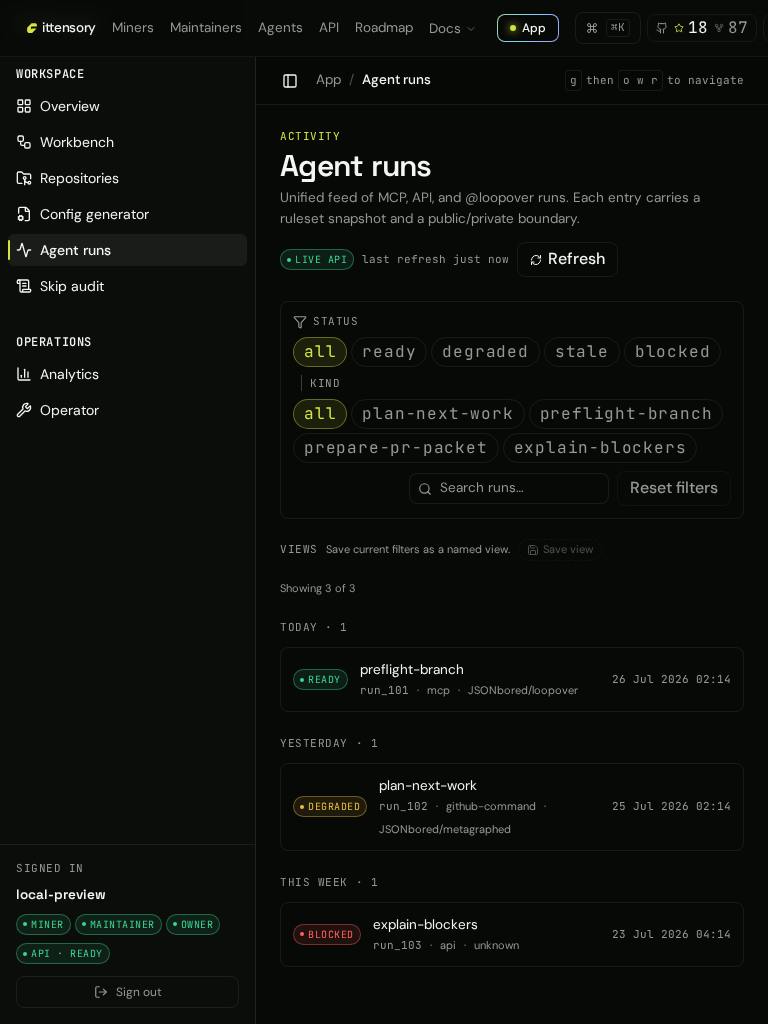Click the Repositories folder icon

coord(24,178)
